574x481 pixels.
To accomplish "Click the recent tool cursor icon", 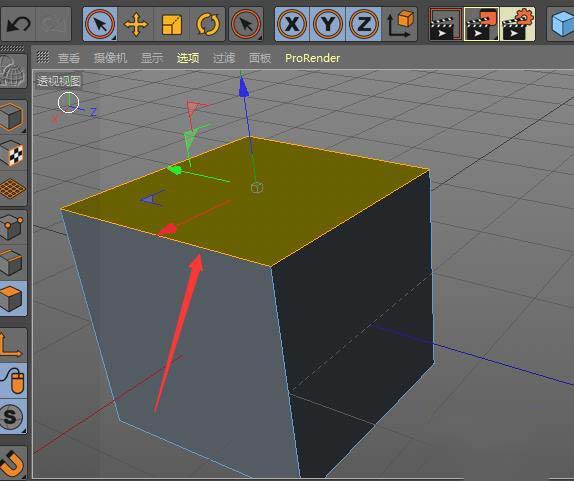I will [x=246, y=24].
